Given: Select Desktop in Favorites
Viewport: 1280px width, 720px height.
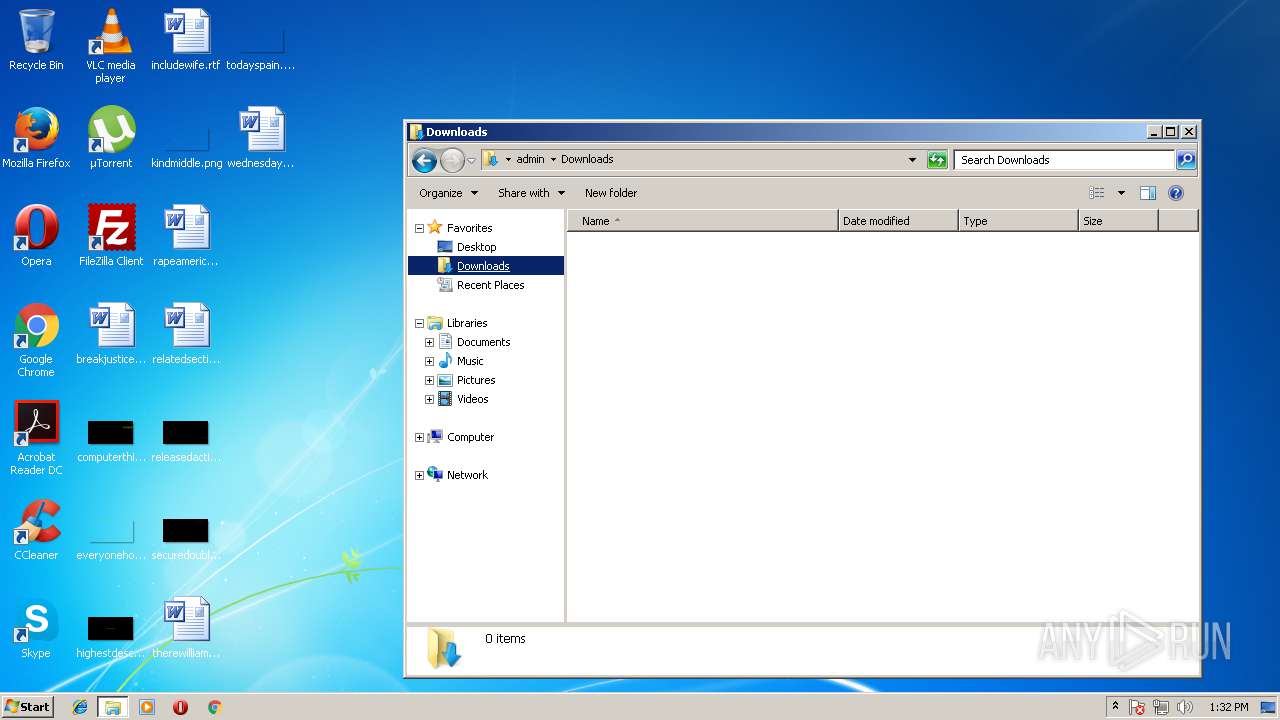Looking at the screenshot, I should click(x=476, y=247).
